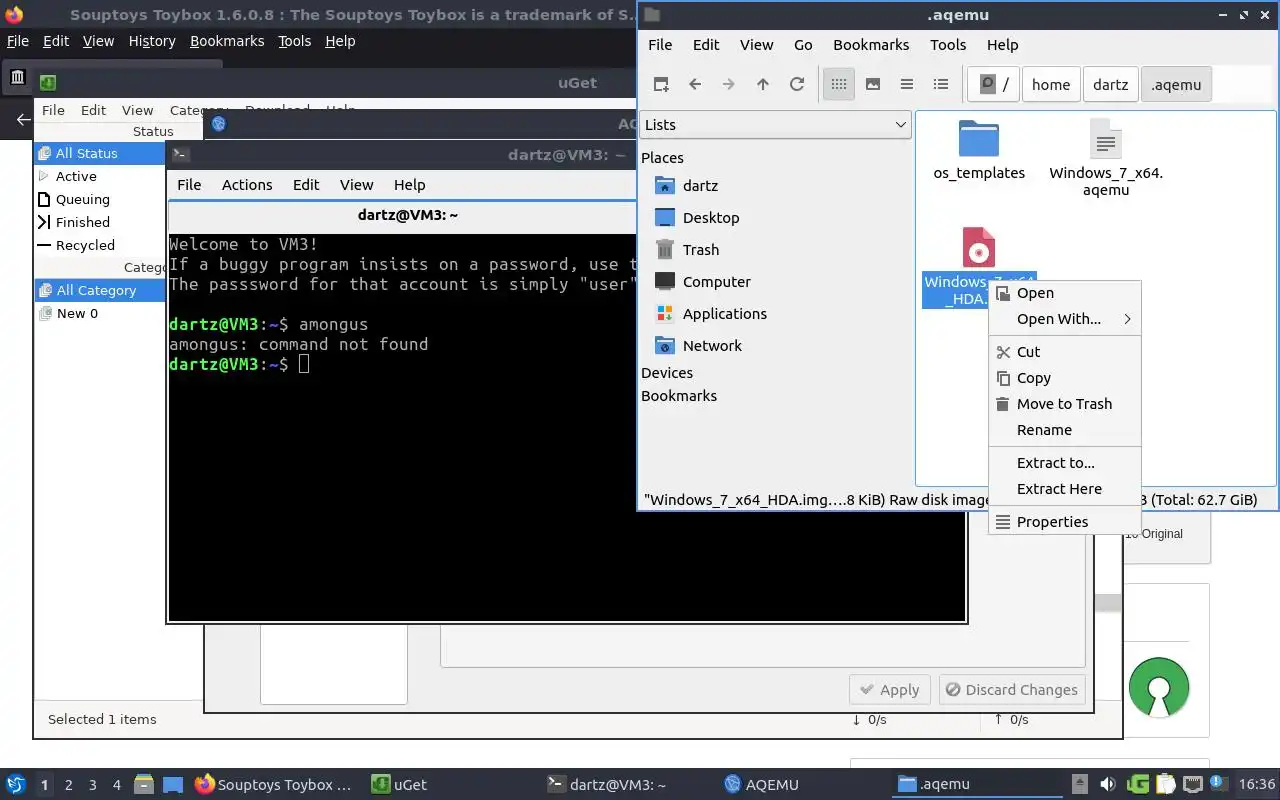1280x800 pixels.
Task: Select the os_templates folder
Action: coord(979,150)
